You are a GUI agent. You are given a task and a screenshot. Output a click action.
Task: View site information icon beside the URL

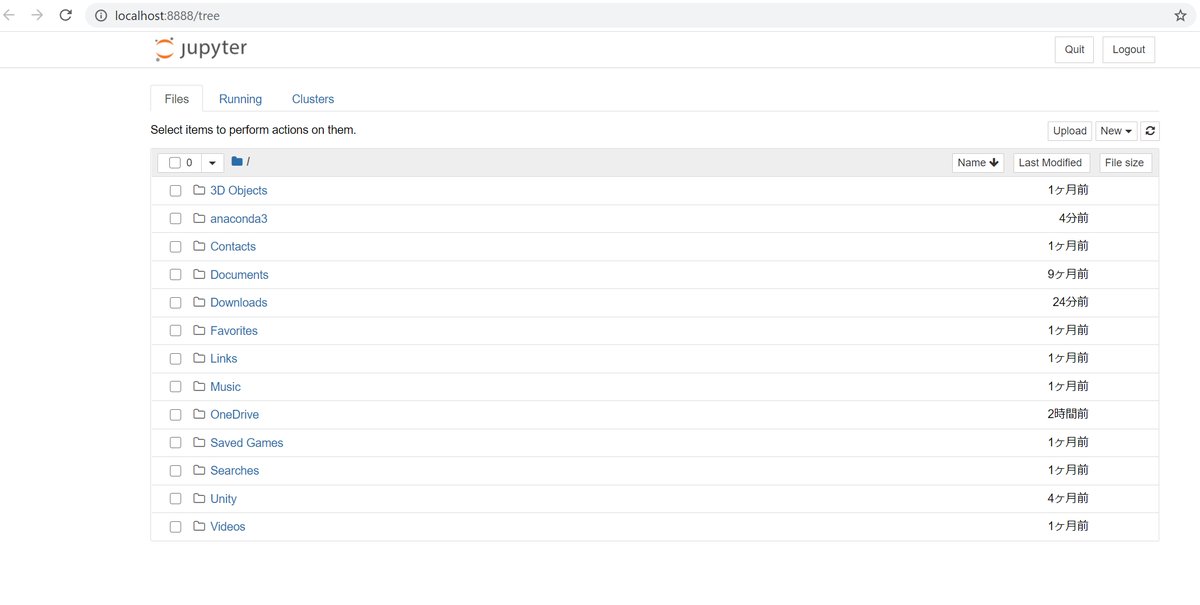101,15
